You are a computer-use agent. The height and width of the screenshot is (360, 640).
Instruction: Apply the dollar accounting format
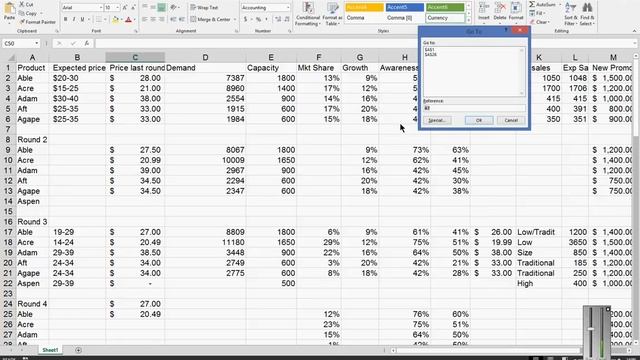click(x=245, y=19)
